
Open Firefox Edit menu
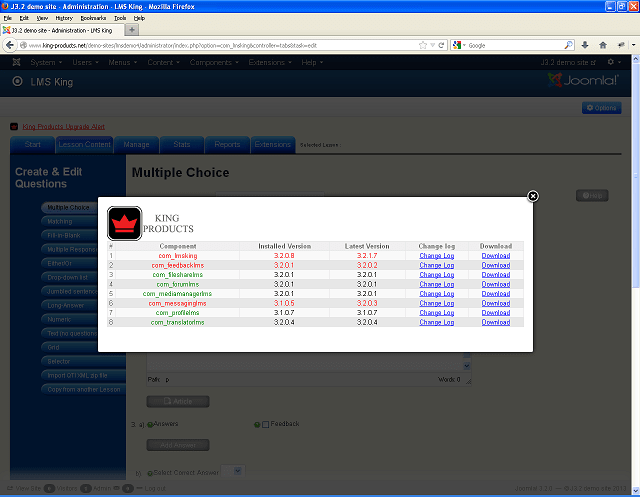[24, 18]
